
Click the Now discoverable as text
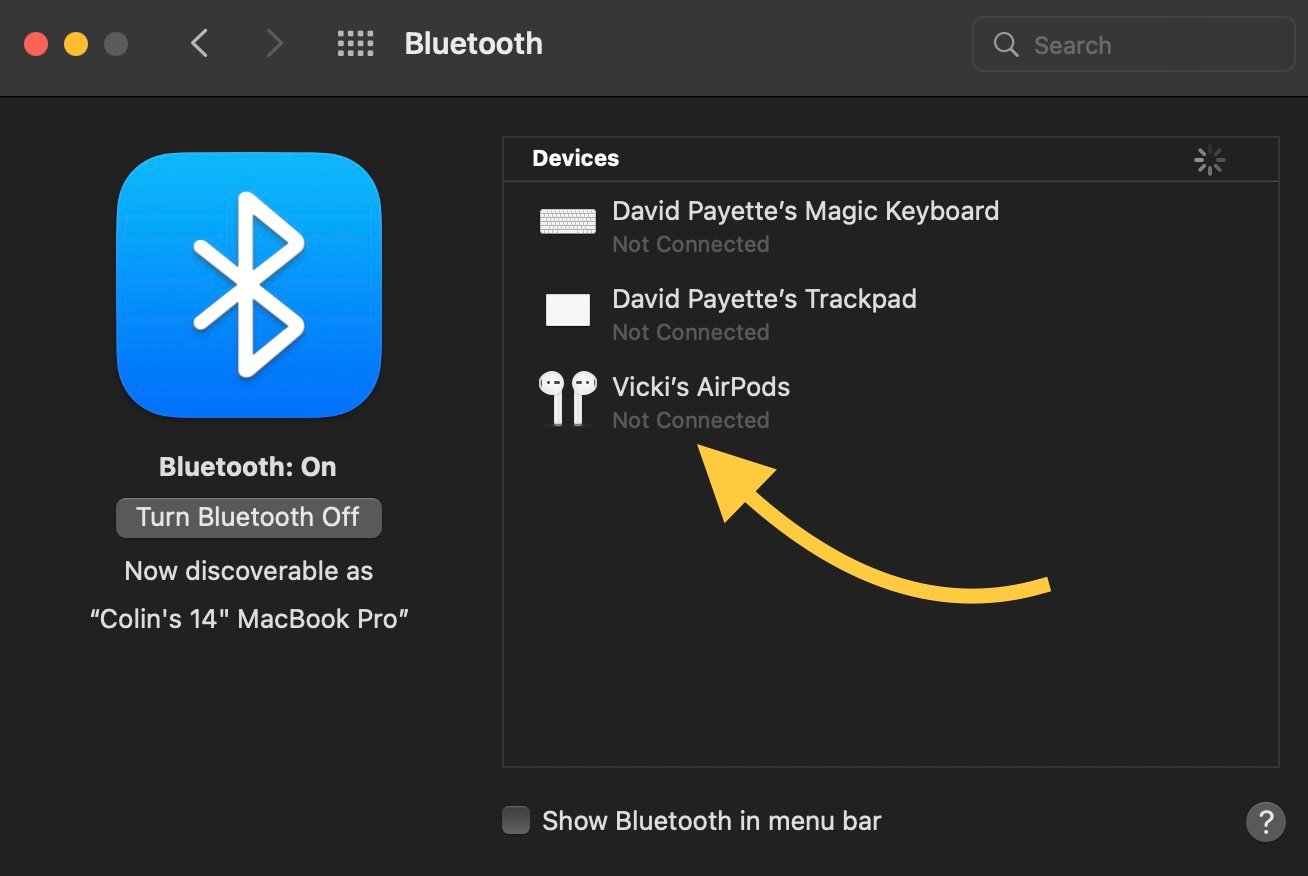point(249,571)
